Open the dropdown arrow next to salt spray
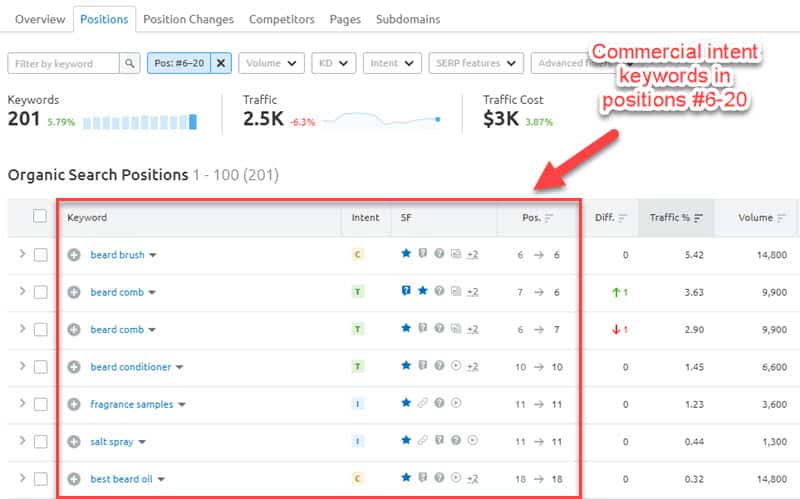 (x=142, y=442)
